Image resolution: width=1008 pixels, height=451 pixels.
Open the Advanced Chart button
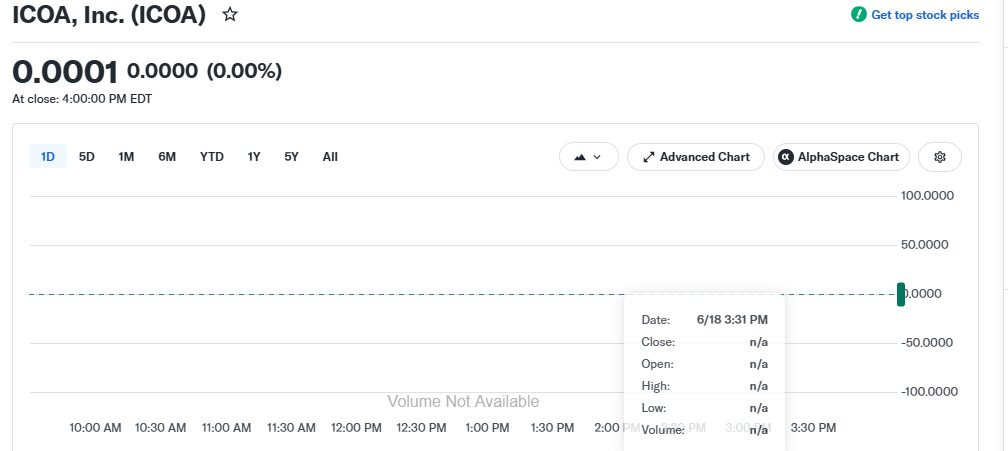[696, 157]
